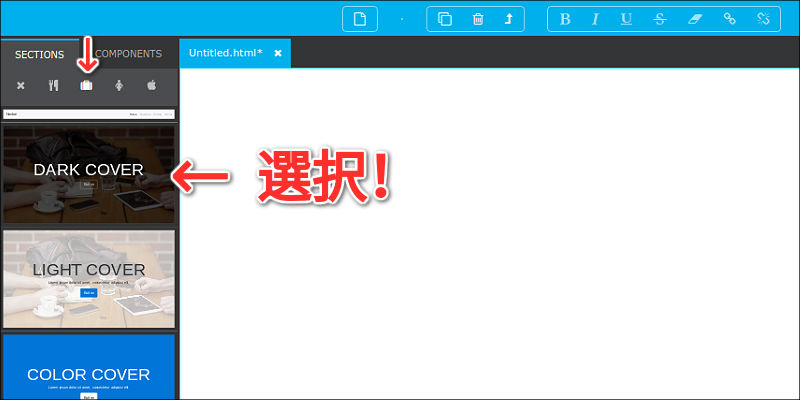Select the Dark Cover section thumbnail
The width and height of the screenshot is (800, 400).
tap(89, 174)
